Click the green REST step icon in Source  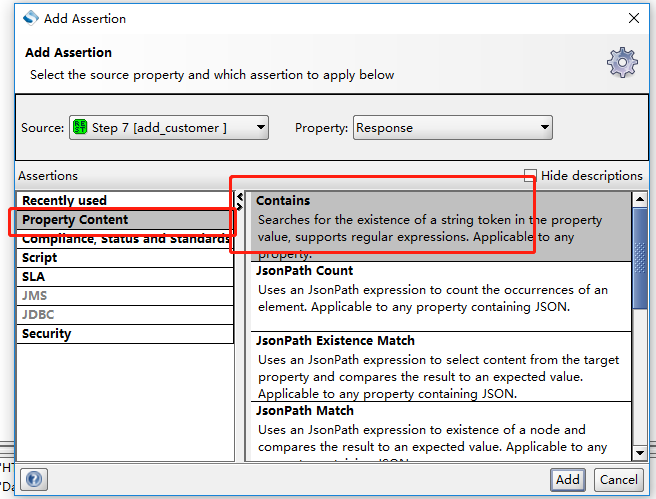coord(80,127)
